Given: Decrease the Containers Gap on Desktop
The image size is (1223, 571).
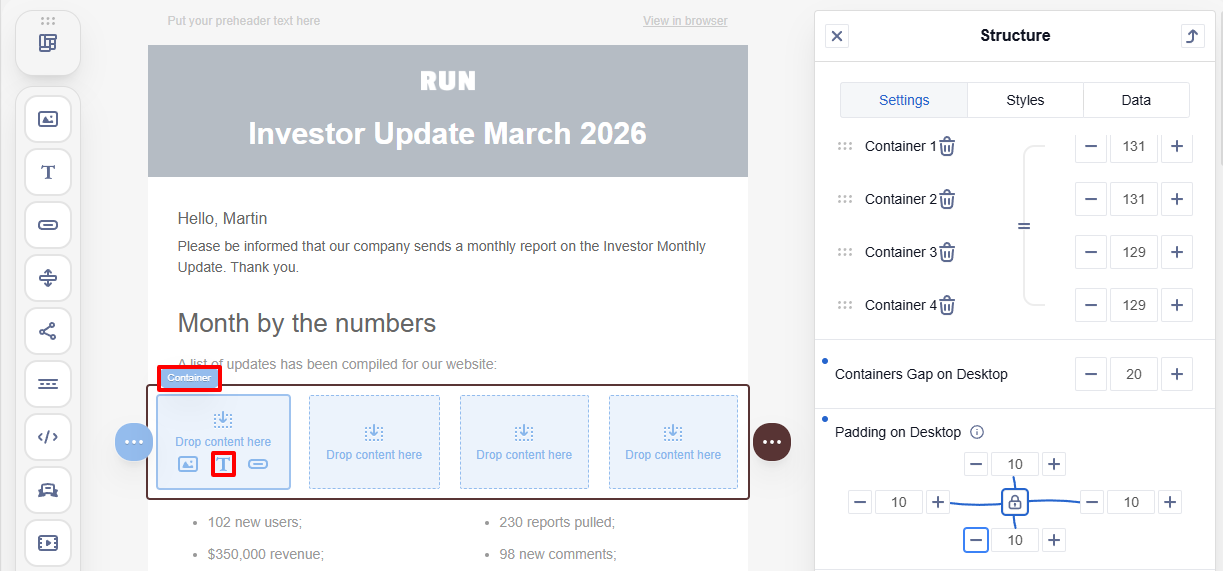Looking at the screenshot, I should tap(1091, 374).
